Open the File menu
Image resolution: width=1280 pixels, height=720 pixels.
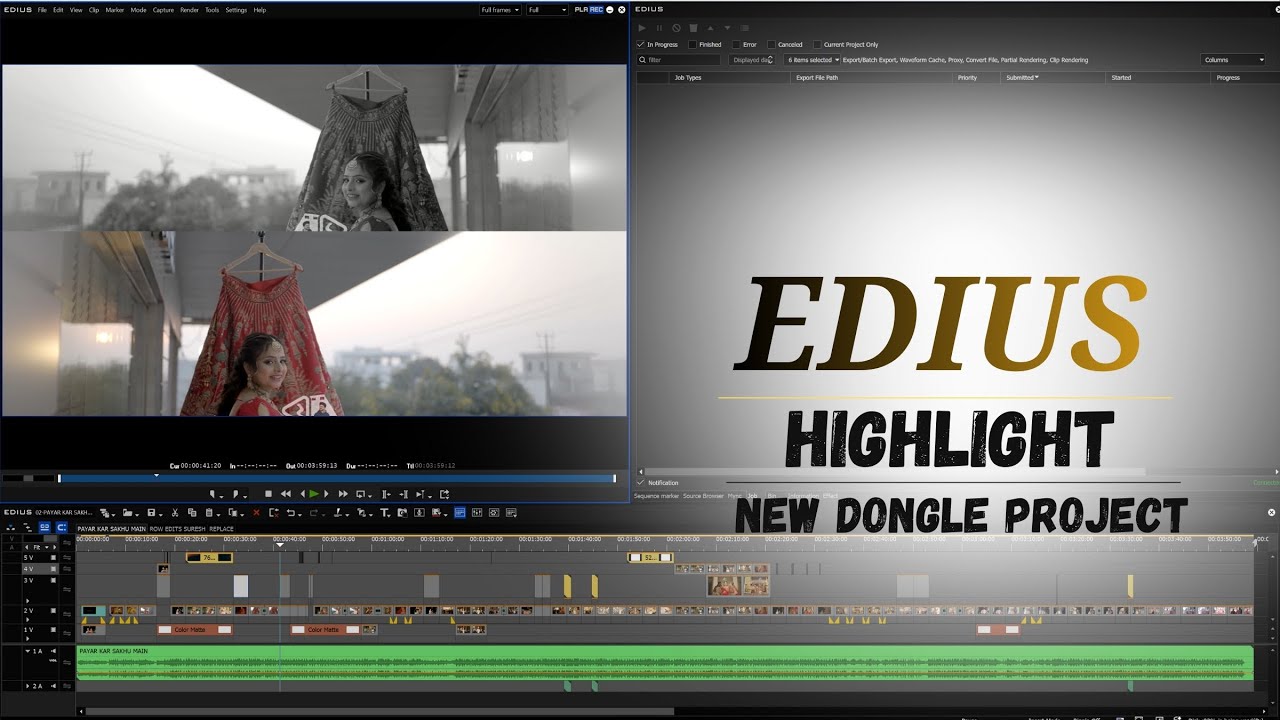pos(42,10)
